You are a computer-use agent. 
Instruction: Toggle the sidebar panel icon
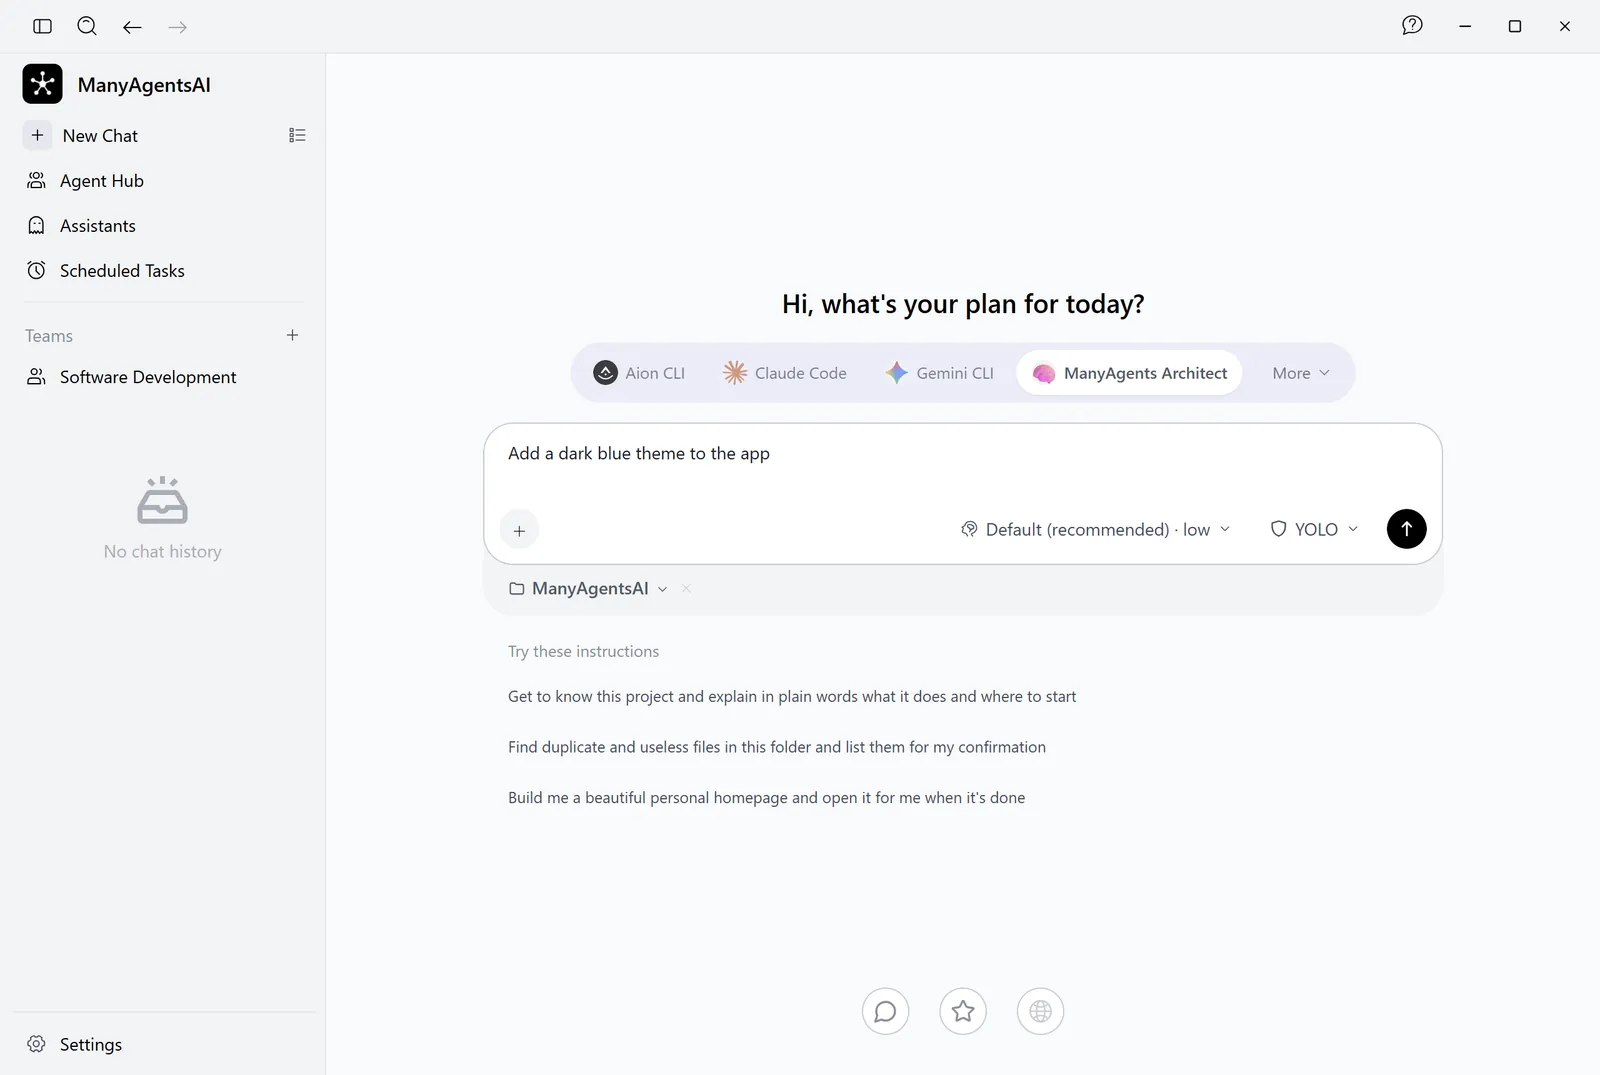pyautogui.click(x=42, y=26)
